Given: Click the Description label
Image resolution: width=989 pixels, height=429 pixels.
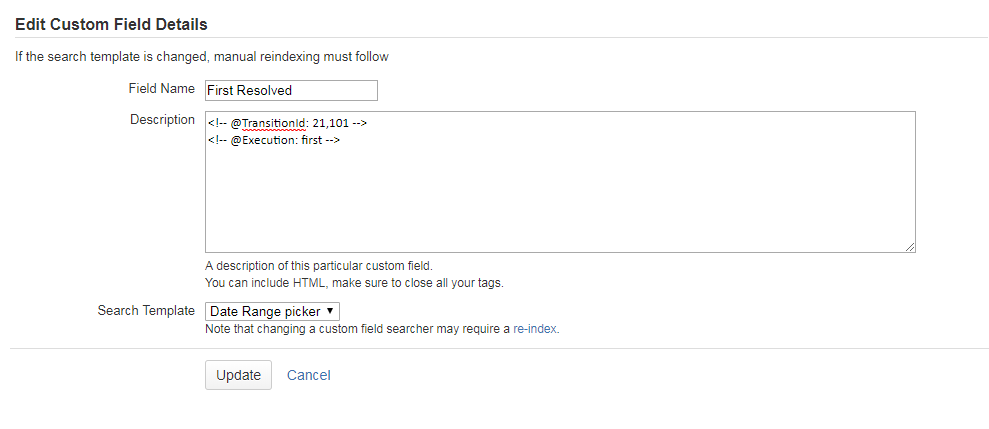Looking at the screenshot, I should [x=162, y=120].
